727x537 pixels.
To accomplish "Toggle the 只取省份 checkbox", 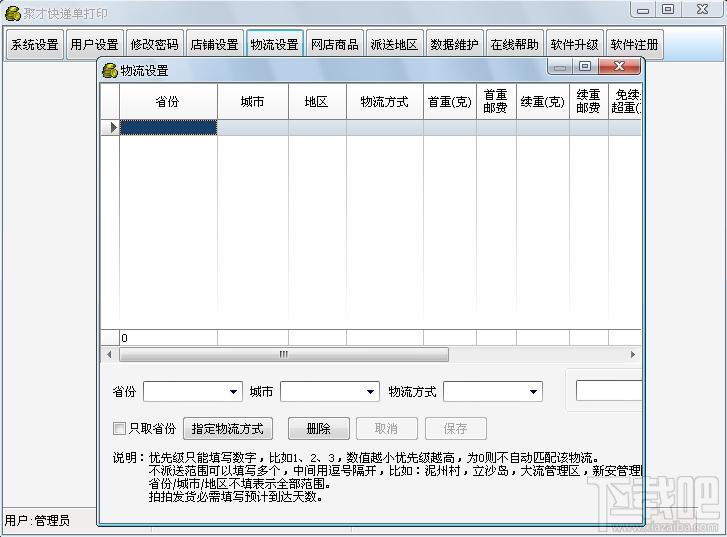I will (119, 428).
